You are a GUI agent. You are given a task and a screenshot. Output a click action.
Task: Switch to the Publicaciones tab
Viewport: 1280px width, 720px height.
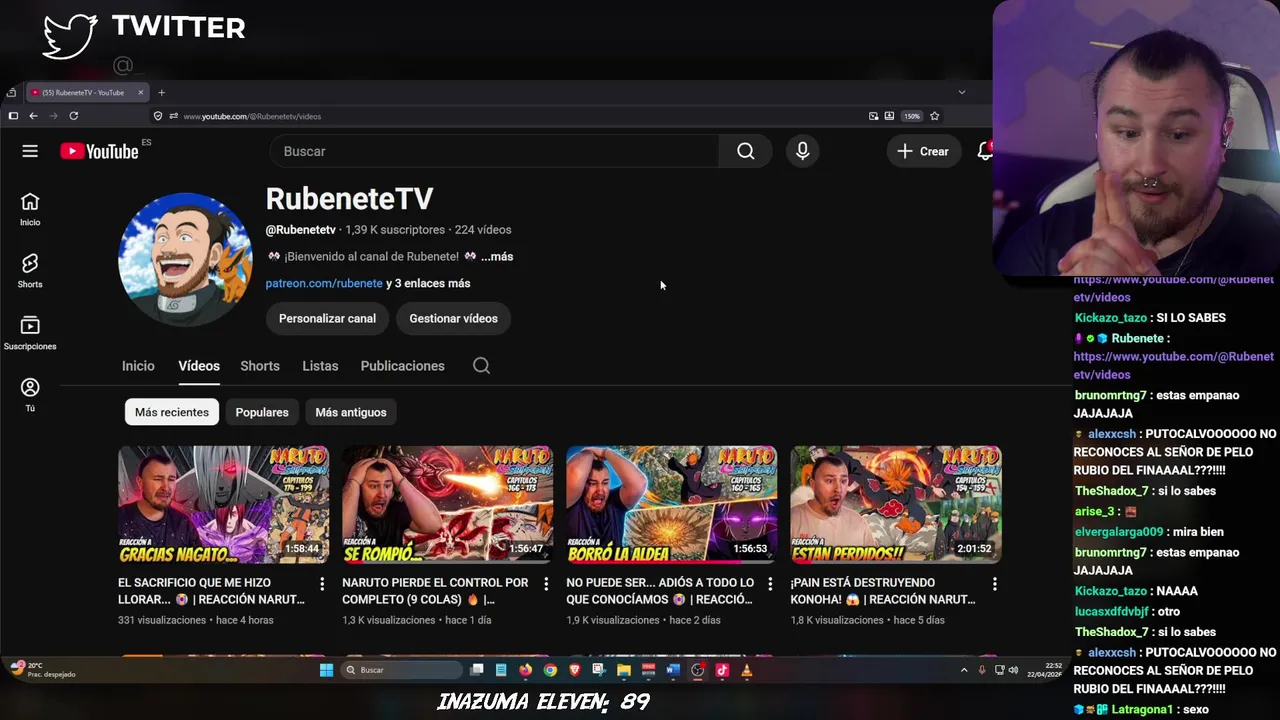402,366
